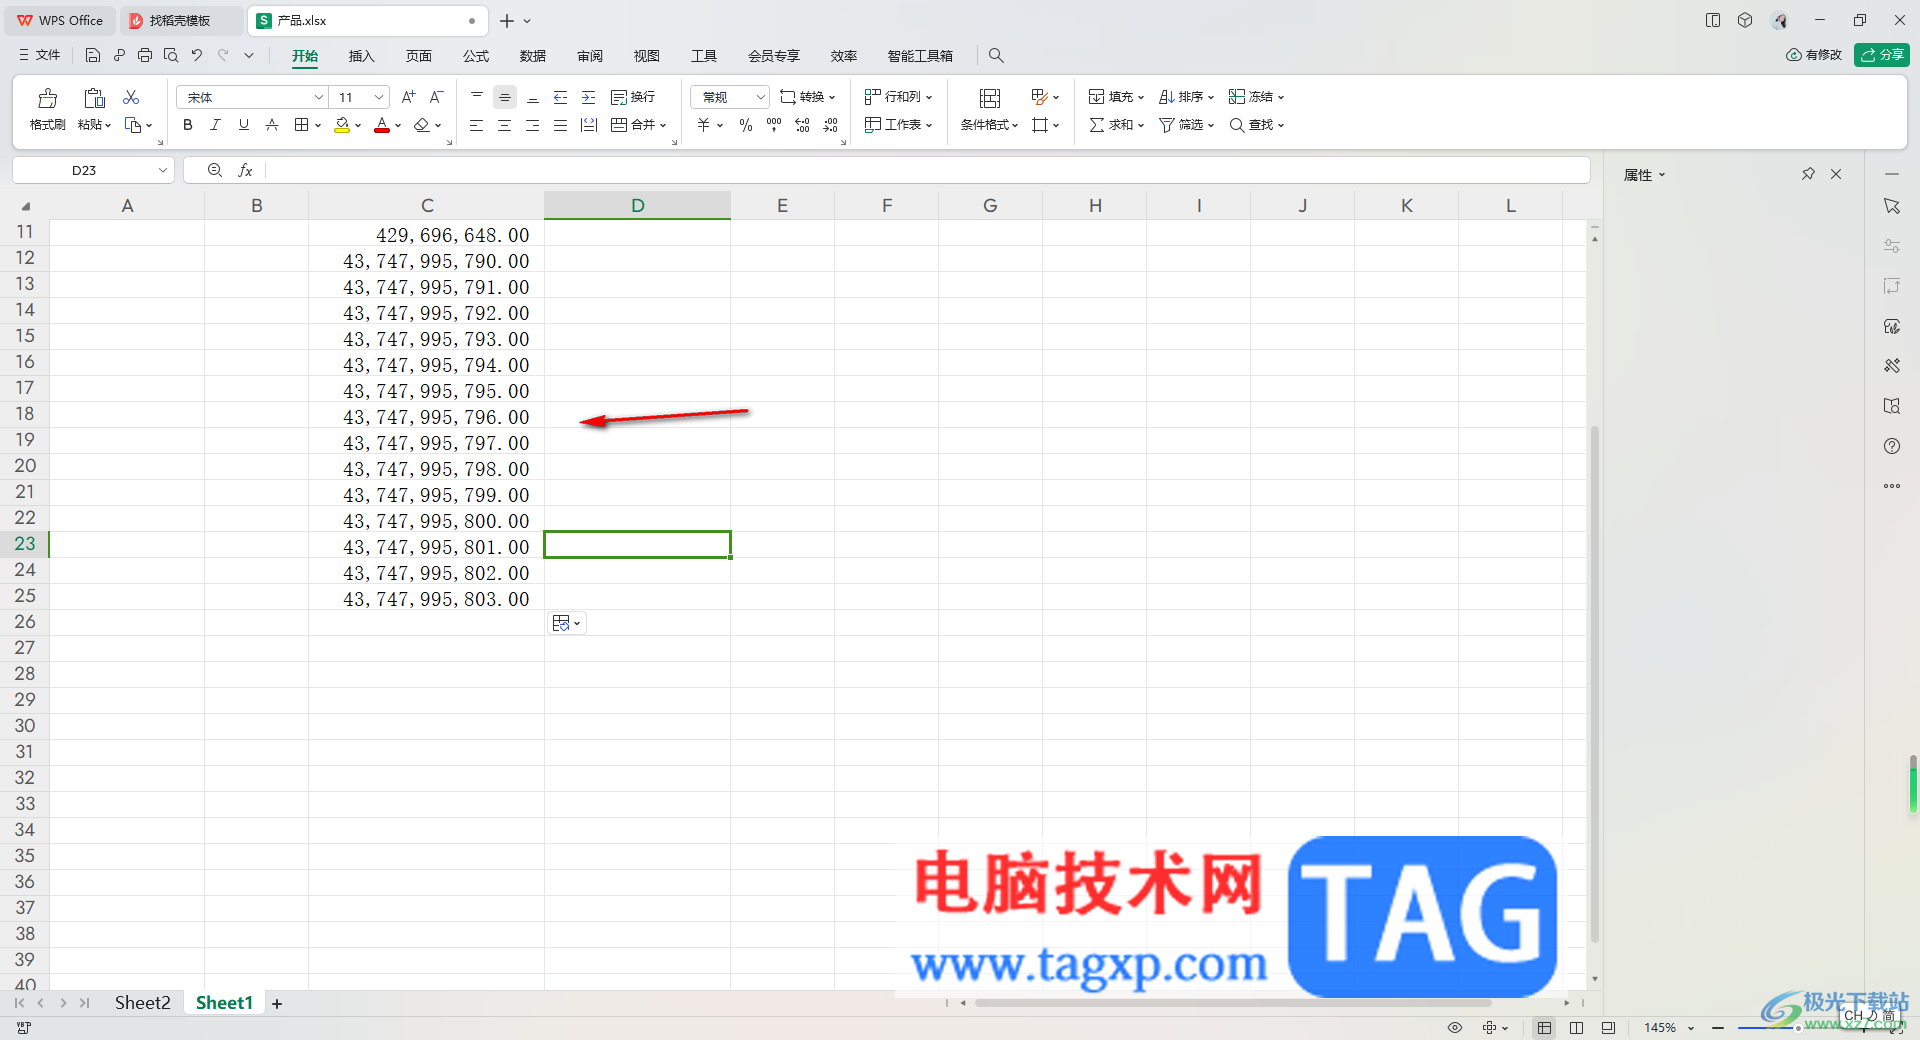Expand the borders dropdown arrow
1920x1040 pixels.
tap(318, 126)
